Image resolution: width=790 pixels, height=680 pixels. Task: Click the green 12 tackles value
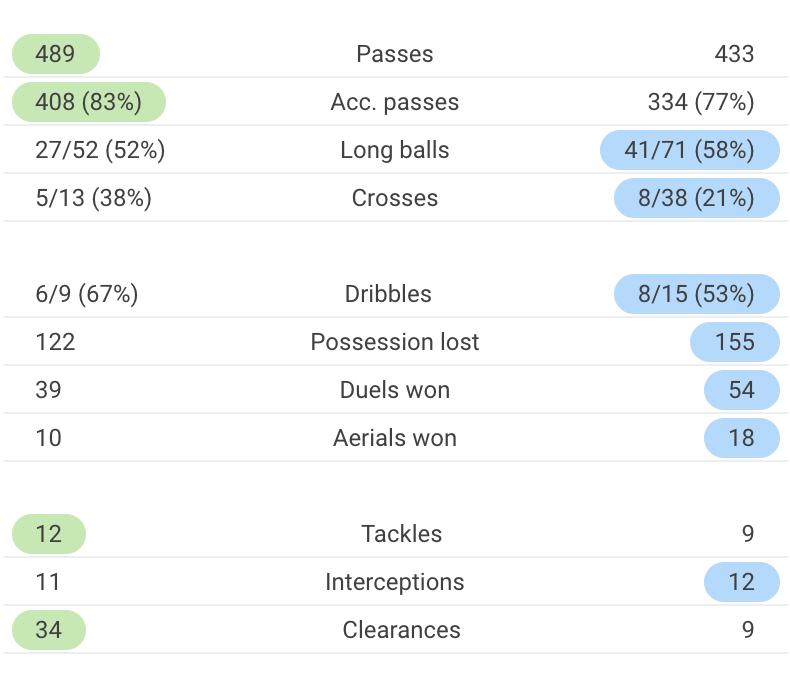coord(49,534)
